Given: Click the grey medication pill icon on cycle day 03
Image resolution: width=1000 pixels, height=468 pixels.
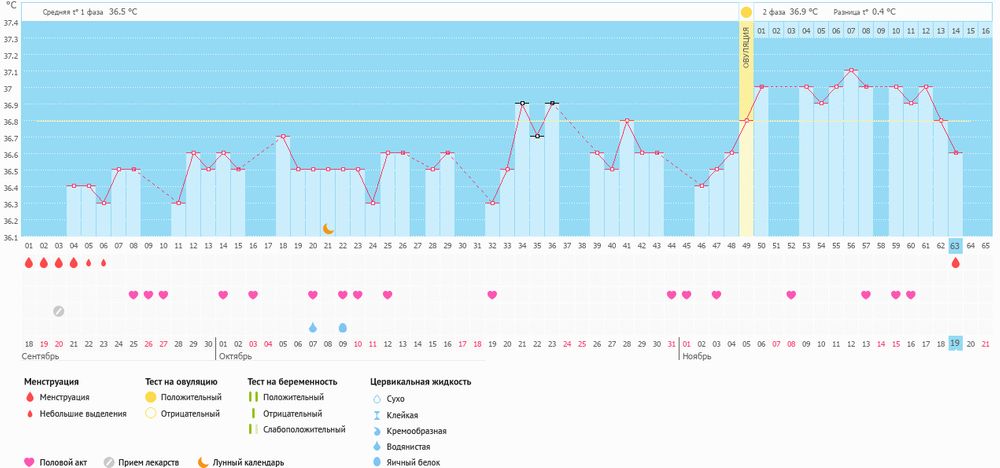Looking at the screenshot, I should pyautogui.click(x=59, y=311).
